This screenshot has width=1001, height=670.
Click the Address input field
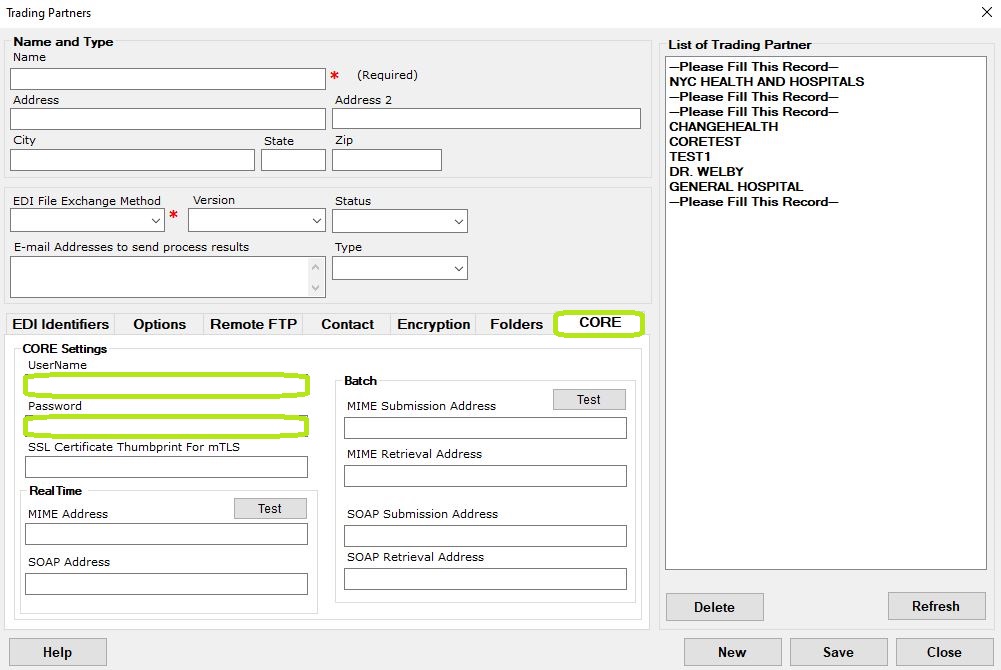[x=168, y=119]
